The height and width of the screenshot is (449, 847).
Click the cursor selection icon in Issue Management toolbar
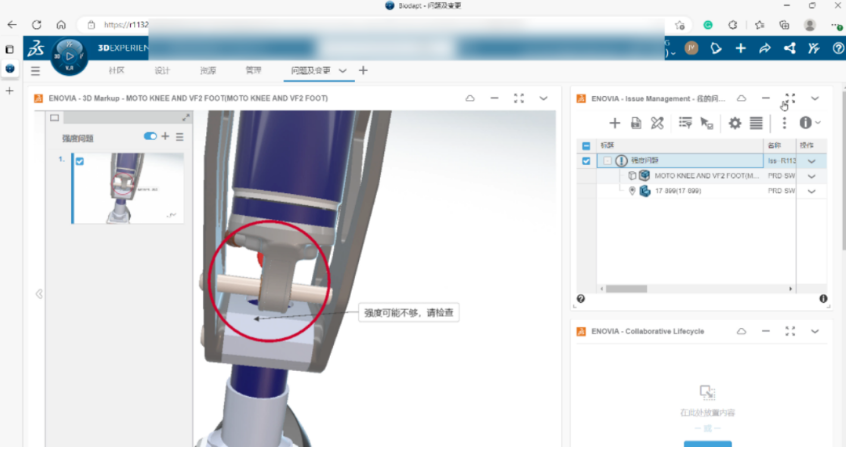pyautogui.click(x=707, y=123)
